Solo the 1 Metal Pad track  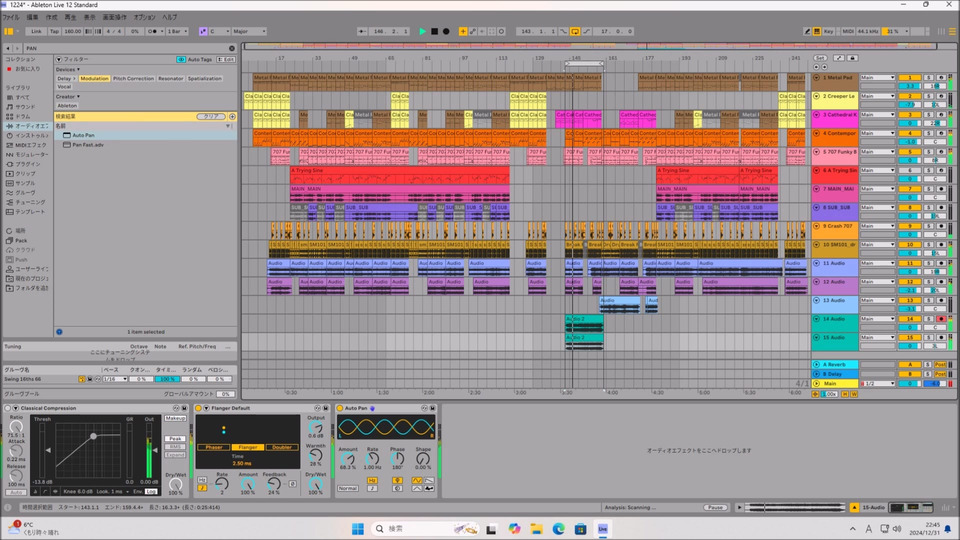[928, 78]
